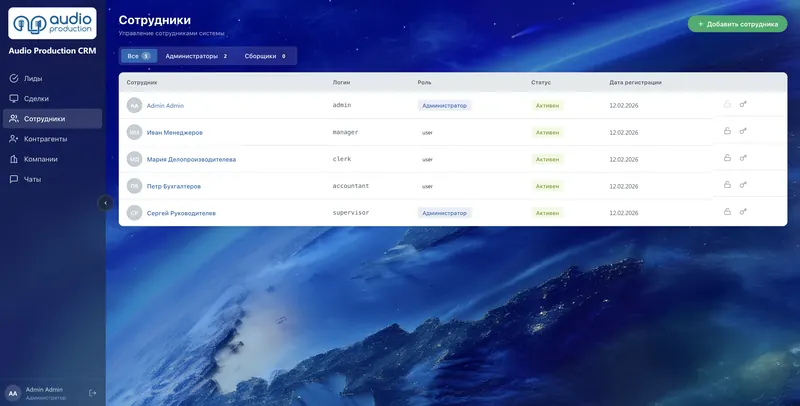Click lock icon for Сергей Руководителев row
The height and width of the screenshot is (406, 800).
(727, 212)
